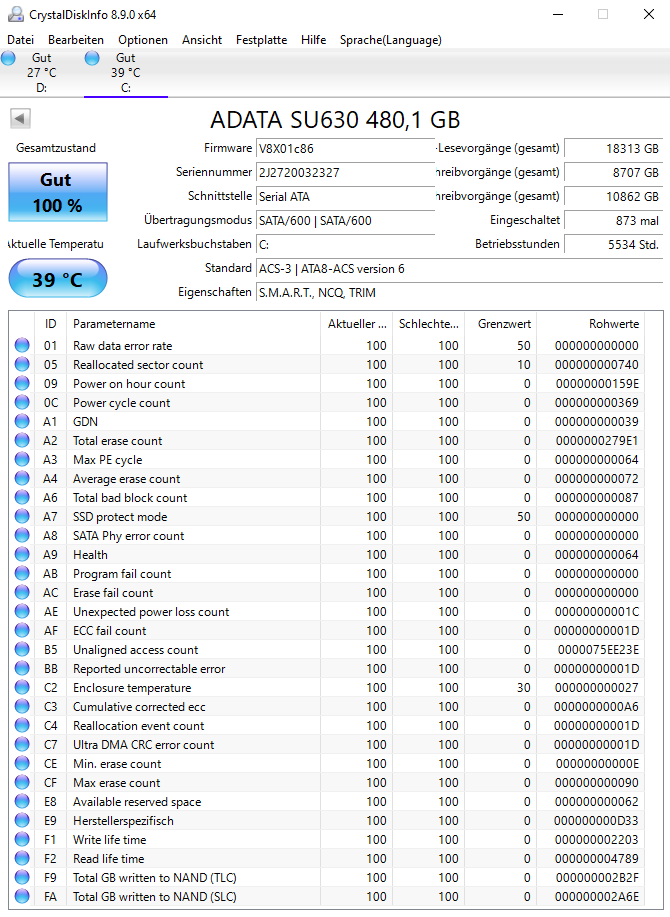Click the Schlechte... column header
Screen dimensions: 670x917
429,323
